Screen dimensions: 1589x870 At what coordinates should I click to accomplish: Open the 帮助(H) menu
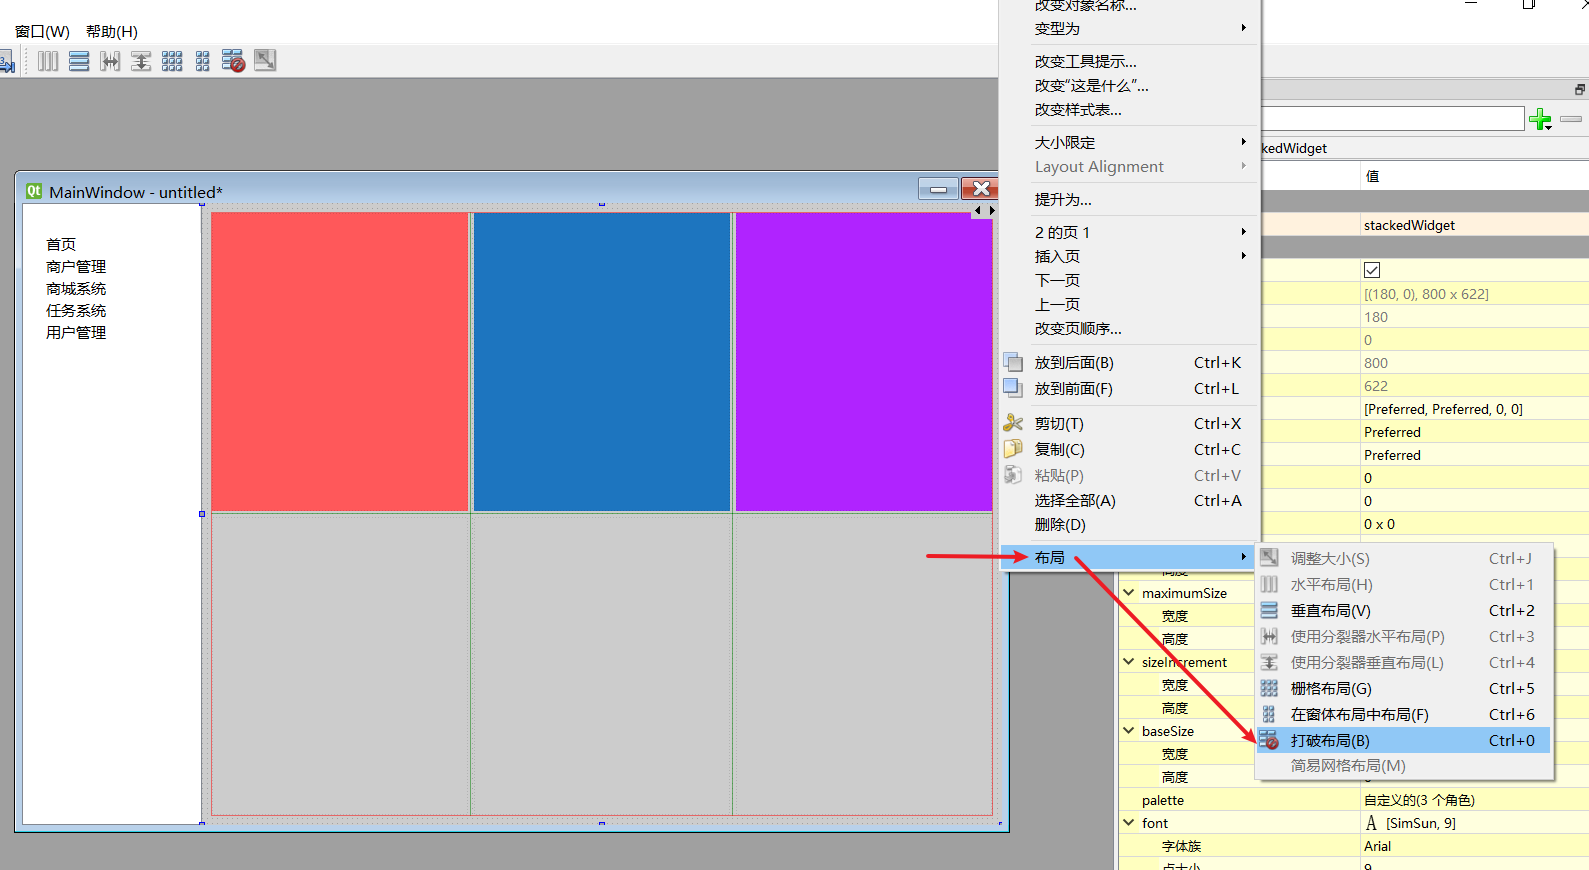(x=112, y=32)
